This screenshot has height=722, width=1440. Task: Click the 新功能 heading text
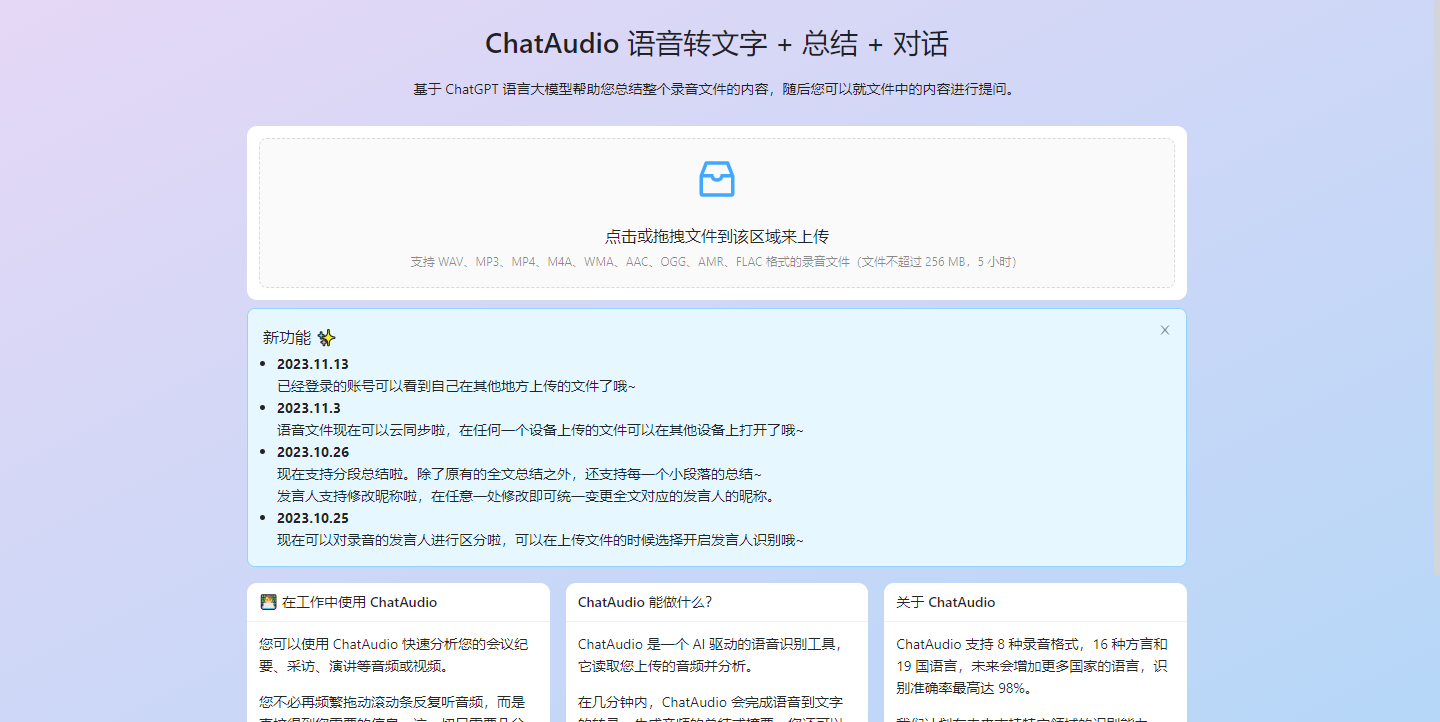coord(286,338)
